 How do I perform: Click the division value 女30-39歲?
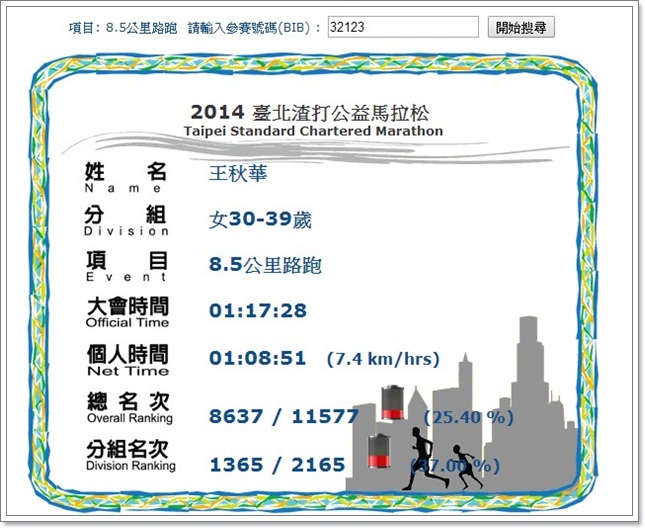pyautogui.click(x=260, y=219)
